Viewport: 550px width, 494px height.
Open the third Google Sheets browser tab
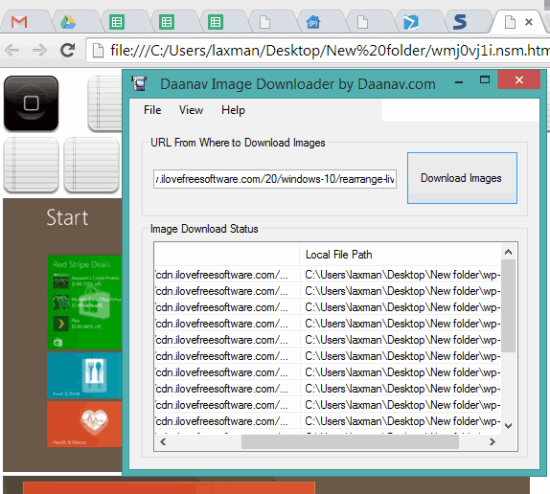click(x=215, y=22)
